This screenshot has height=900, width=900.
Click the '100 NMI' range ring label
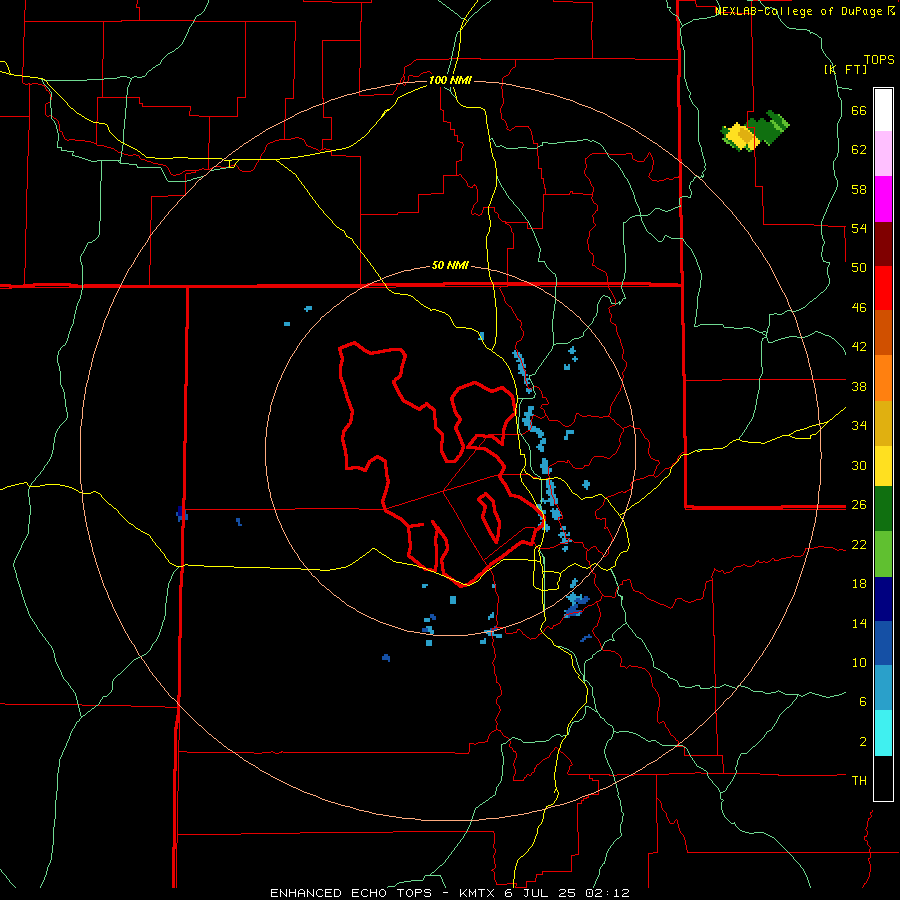450,80
